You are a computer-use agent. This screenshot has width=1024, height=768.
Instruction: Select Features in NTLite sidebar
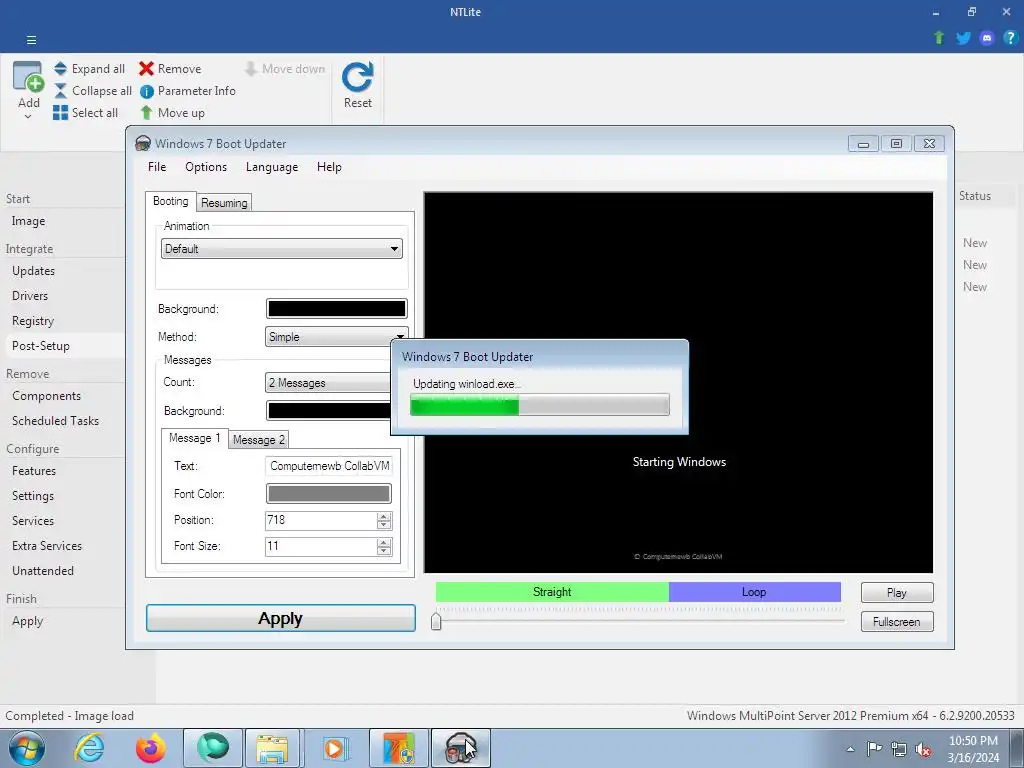(x=34, y=471)
